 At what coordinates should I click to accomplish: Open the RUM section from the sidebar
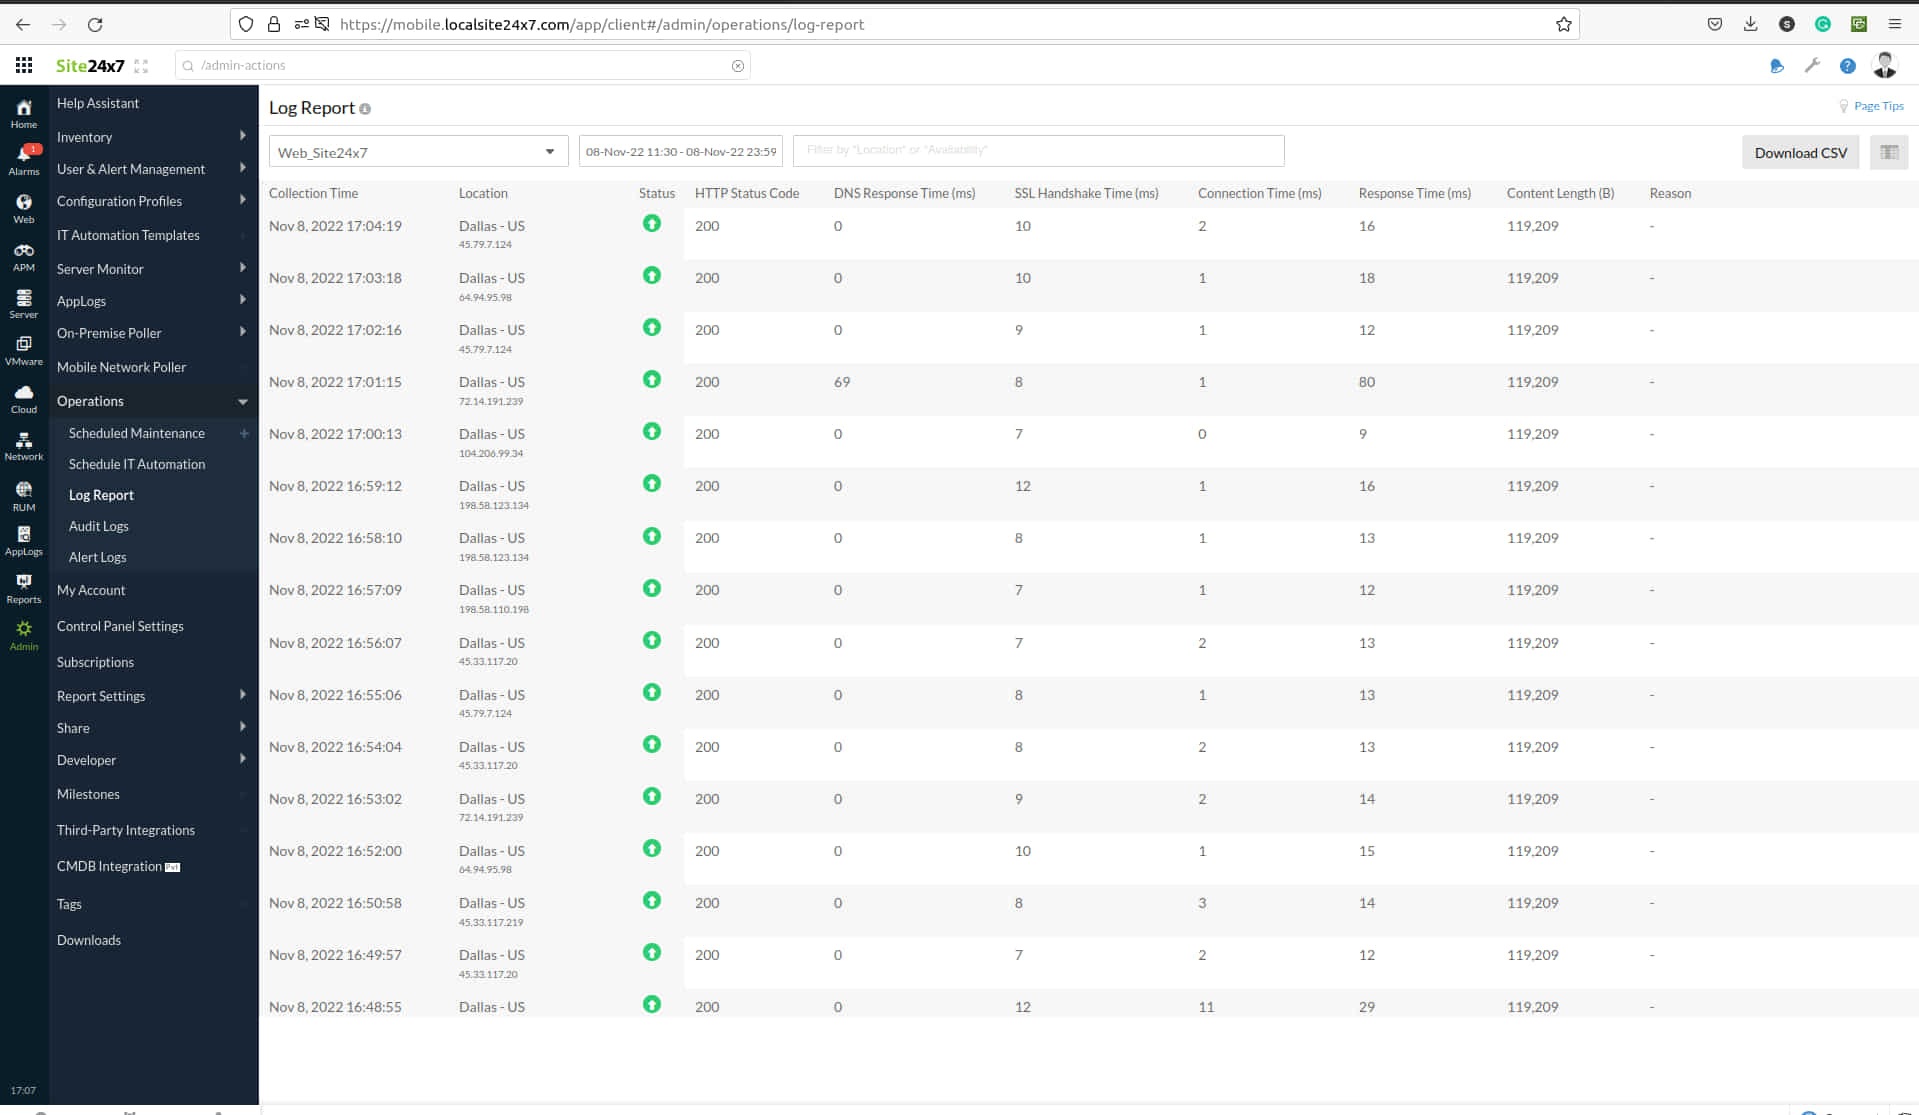tap(23, 494)
